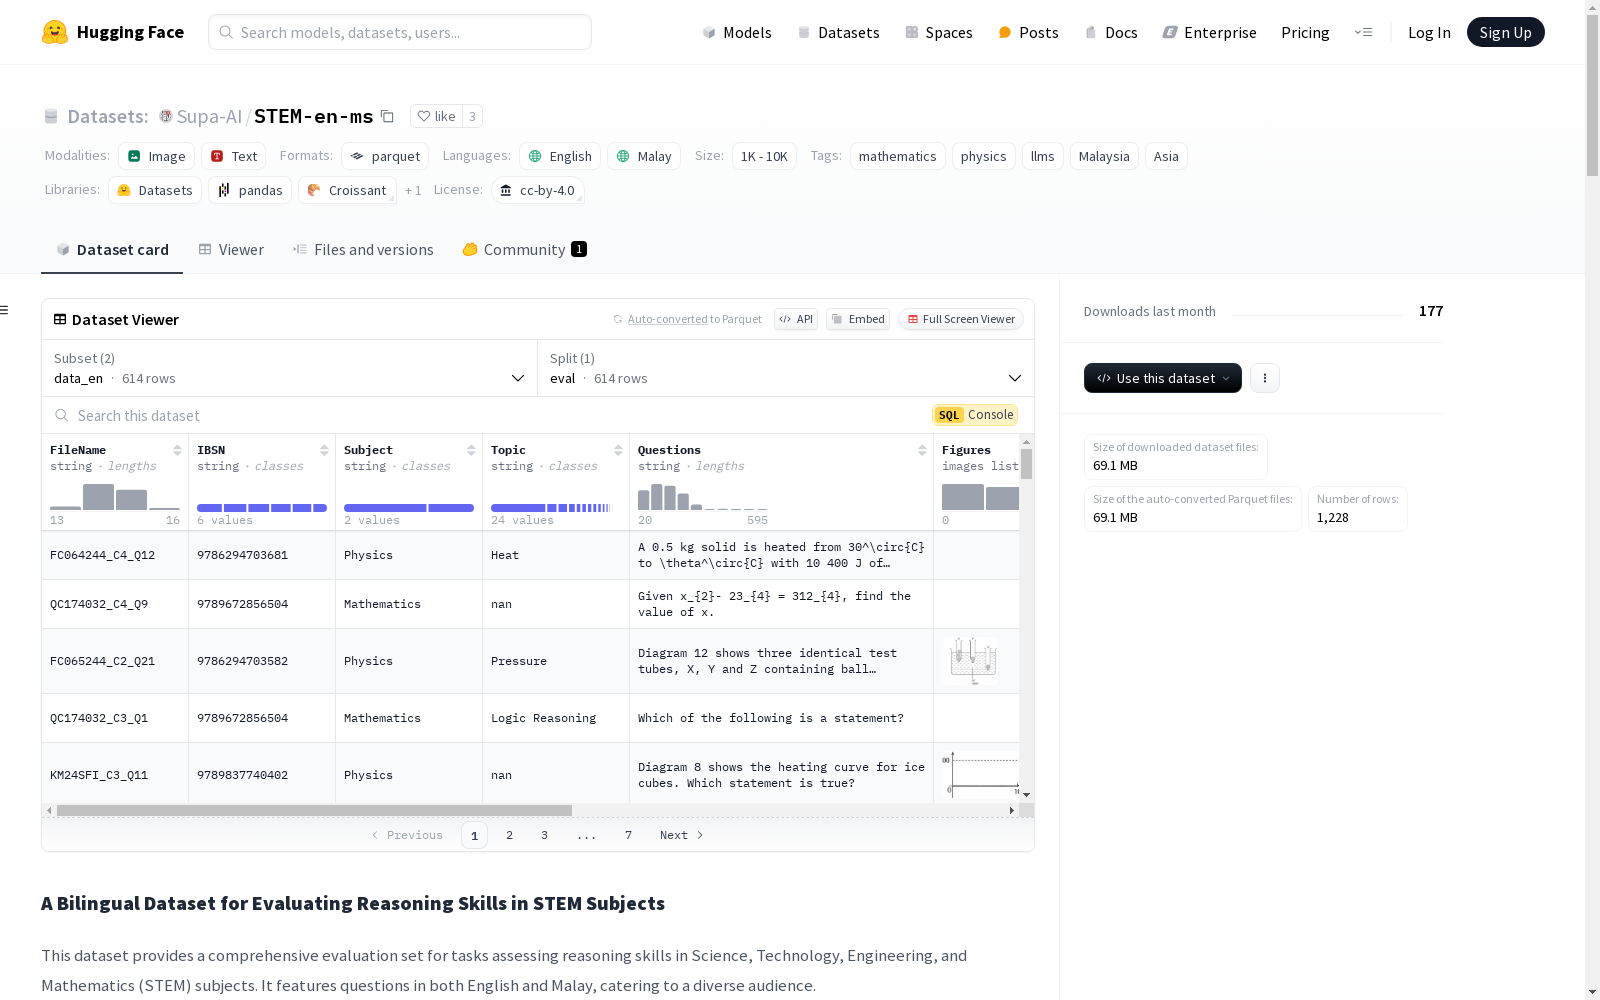Screen dimensions: 1600x1000
Task: Open the Community tab
Action: pos(524,250)
